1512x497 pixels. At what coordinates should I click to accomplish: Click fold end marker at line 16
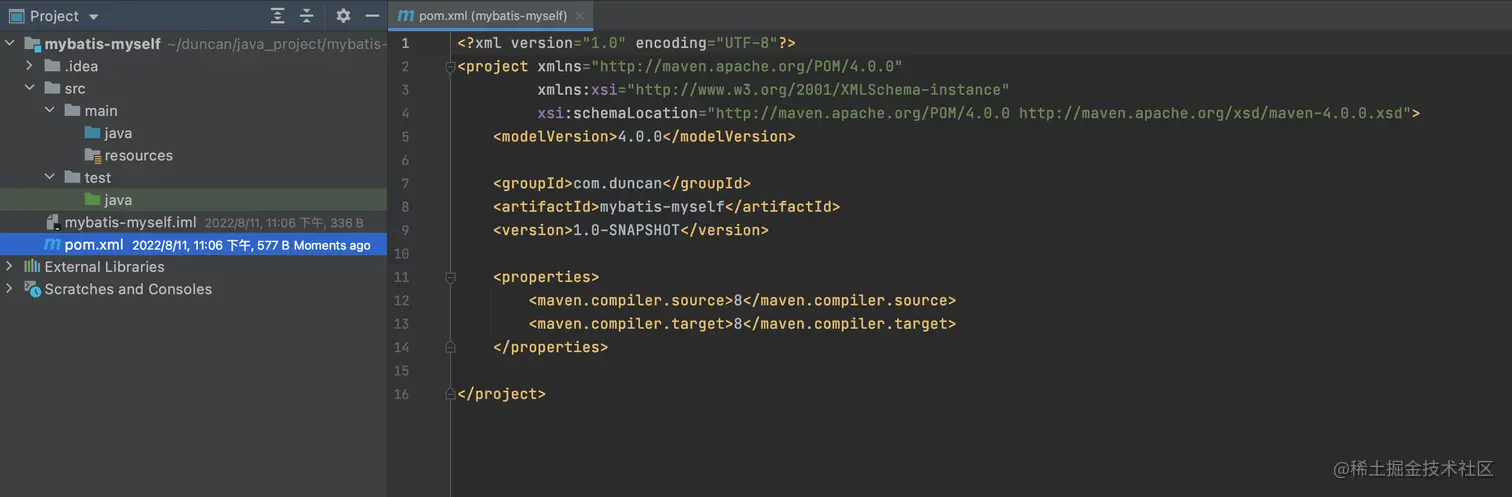point(450,394)
